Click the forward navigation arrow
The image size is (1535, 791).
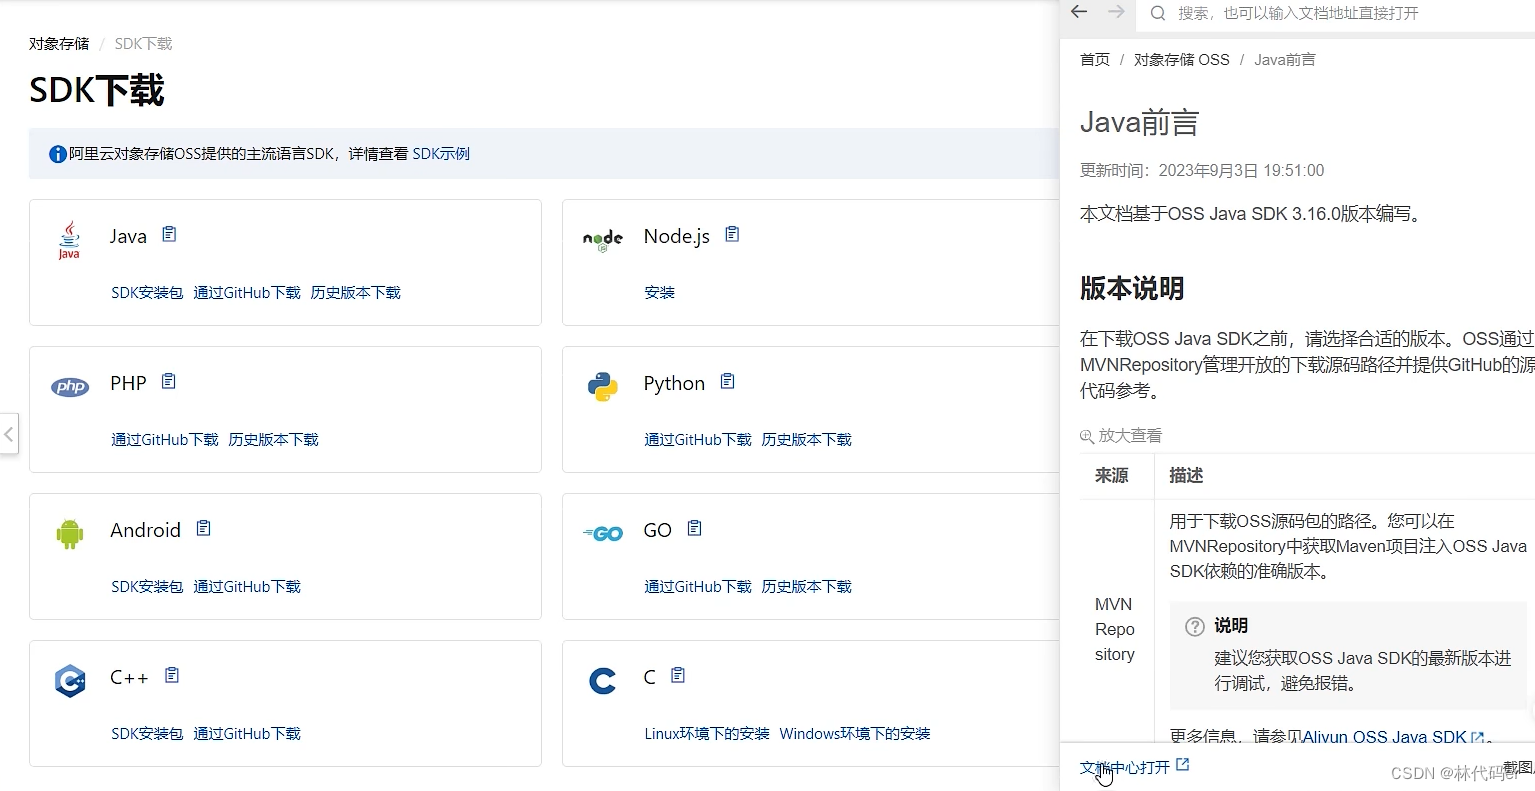[1118, 12]
